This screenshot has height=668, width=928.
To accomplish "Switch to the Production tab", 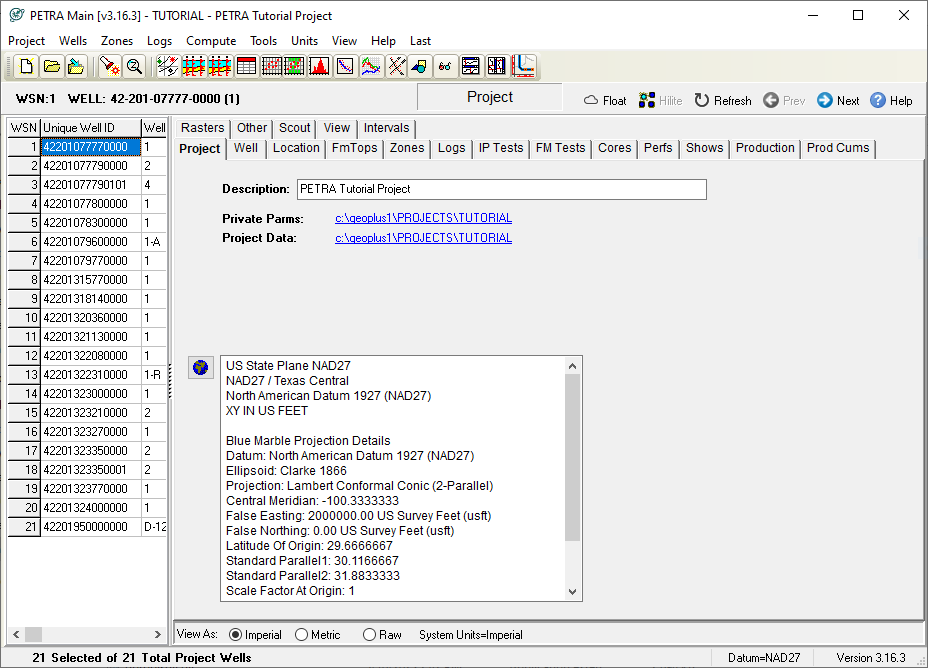I will pos(765,148).
